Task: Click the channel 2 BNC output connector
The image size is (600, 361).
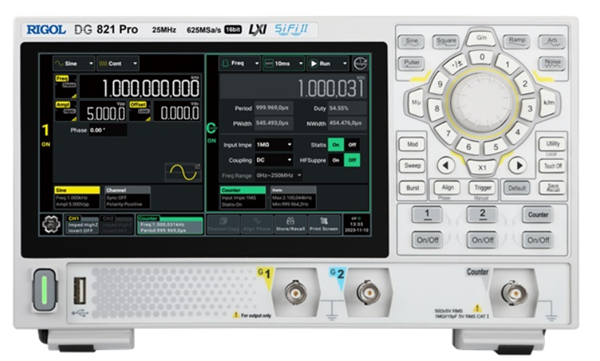Action: [368, 293]
